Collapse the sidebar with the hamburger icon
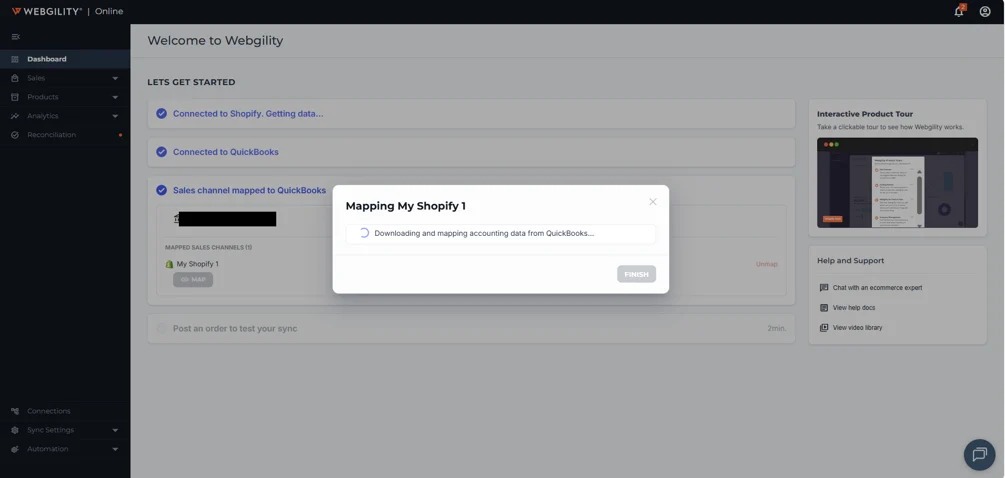 pyautogui.click(x=15, y=37)
